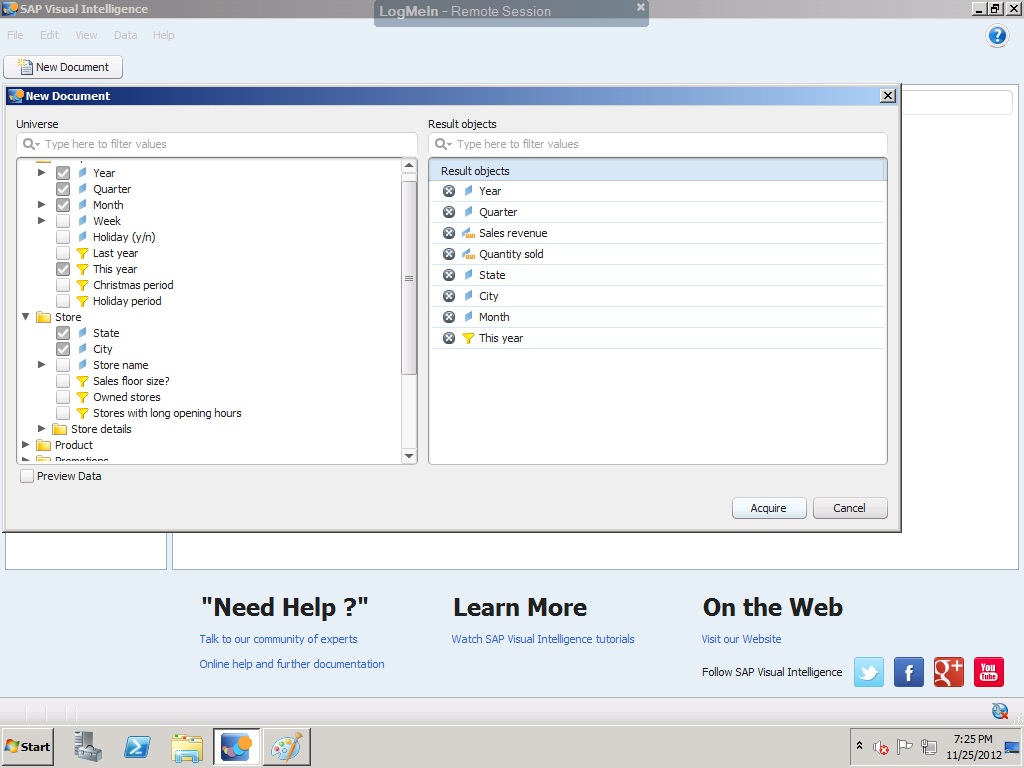Open Windows Explorer from the taskbar

(187, 746)
